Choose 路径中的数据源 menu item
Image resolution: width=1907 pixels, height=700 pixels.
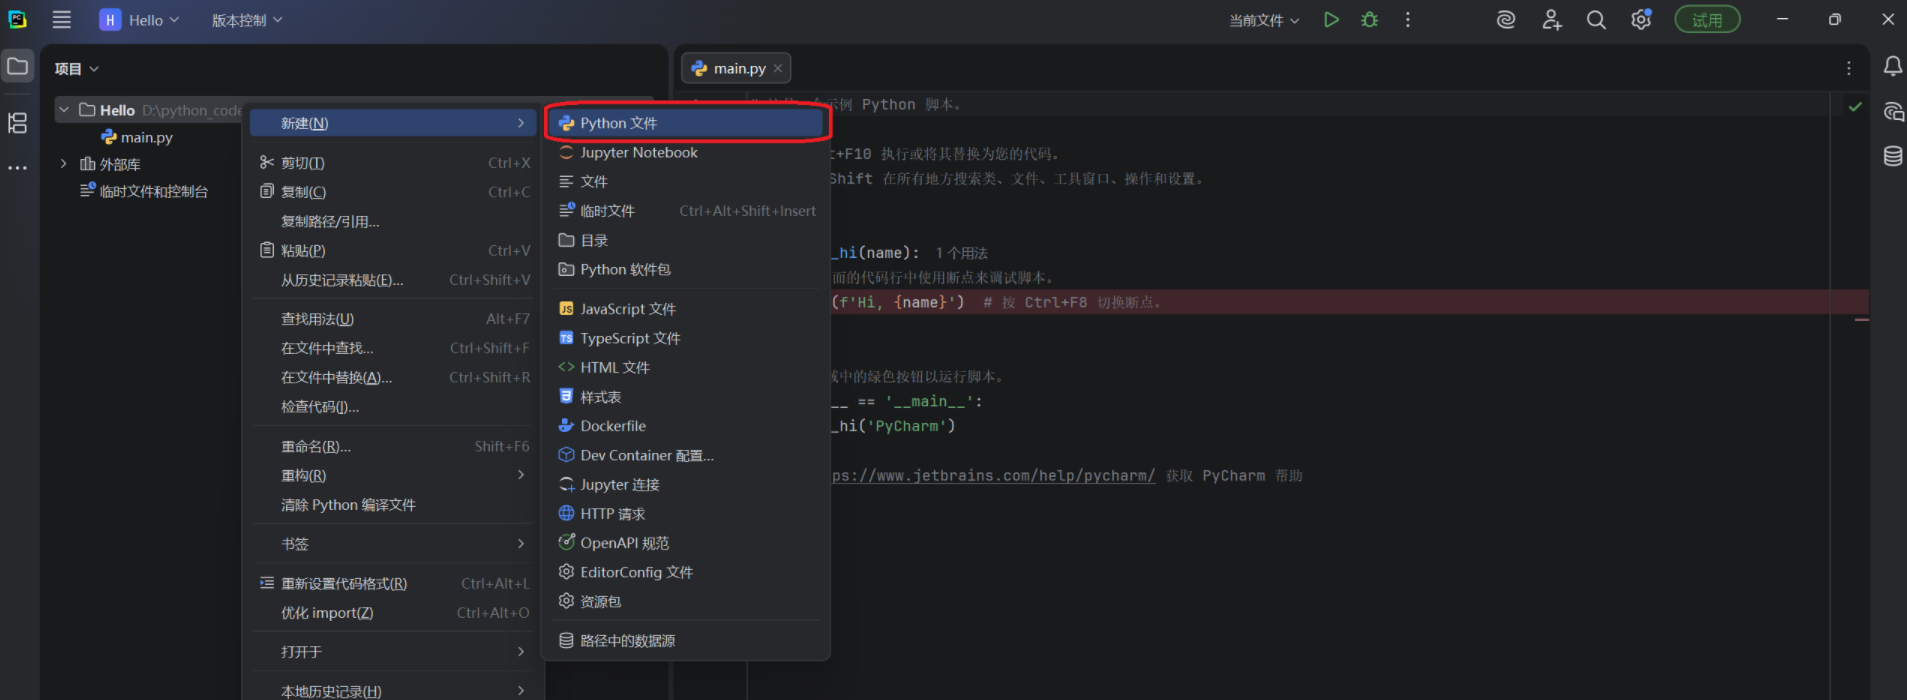pos(686,641)
